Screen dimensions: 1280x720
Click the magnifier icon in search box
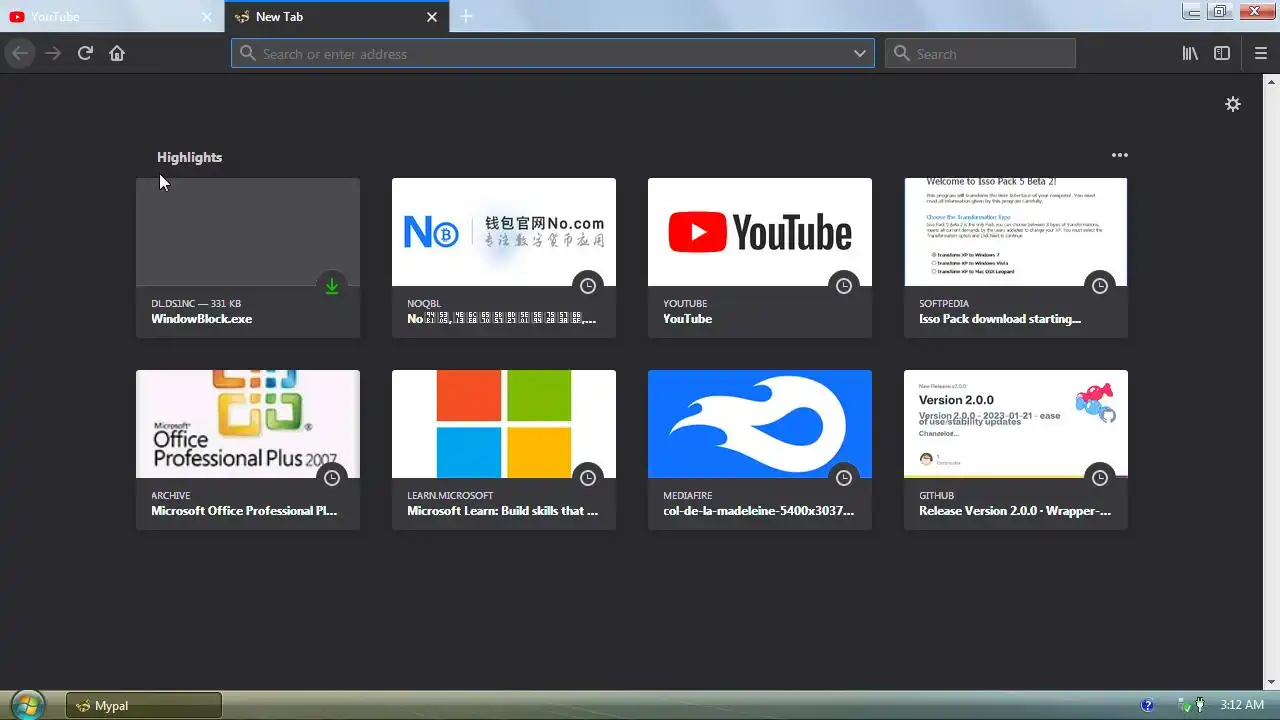pos(902,53)
